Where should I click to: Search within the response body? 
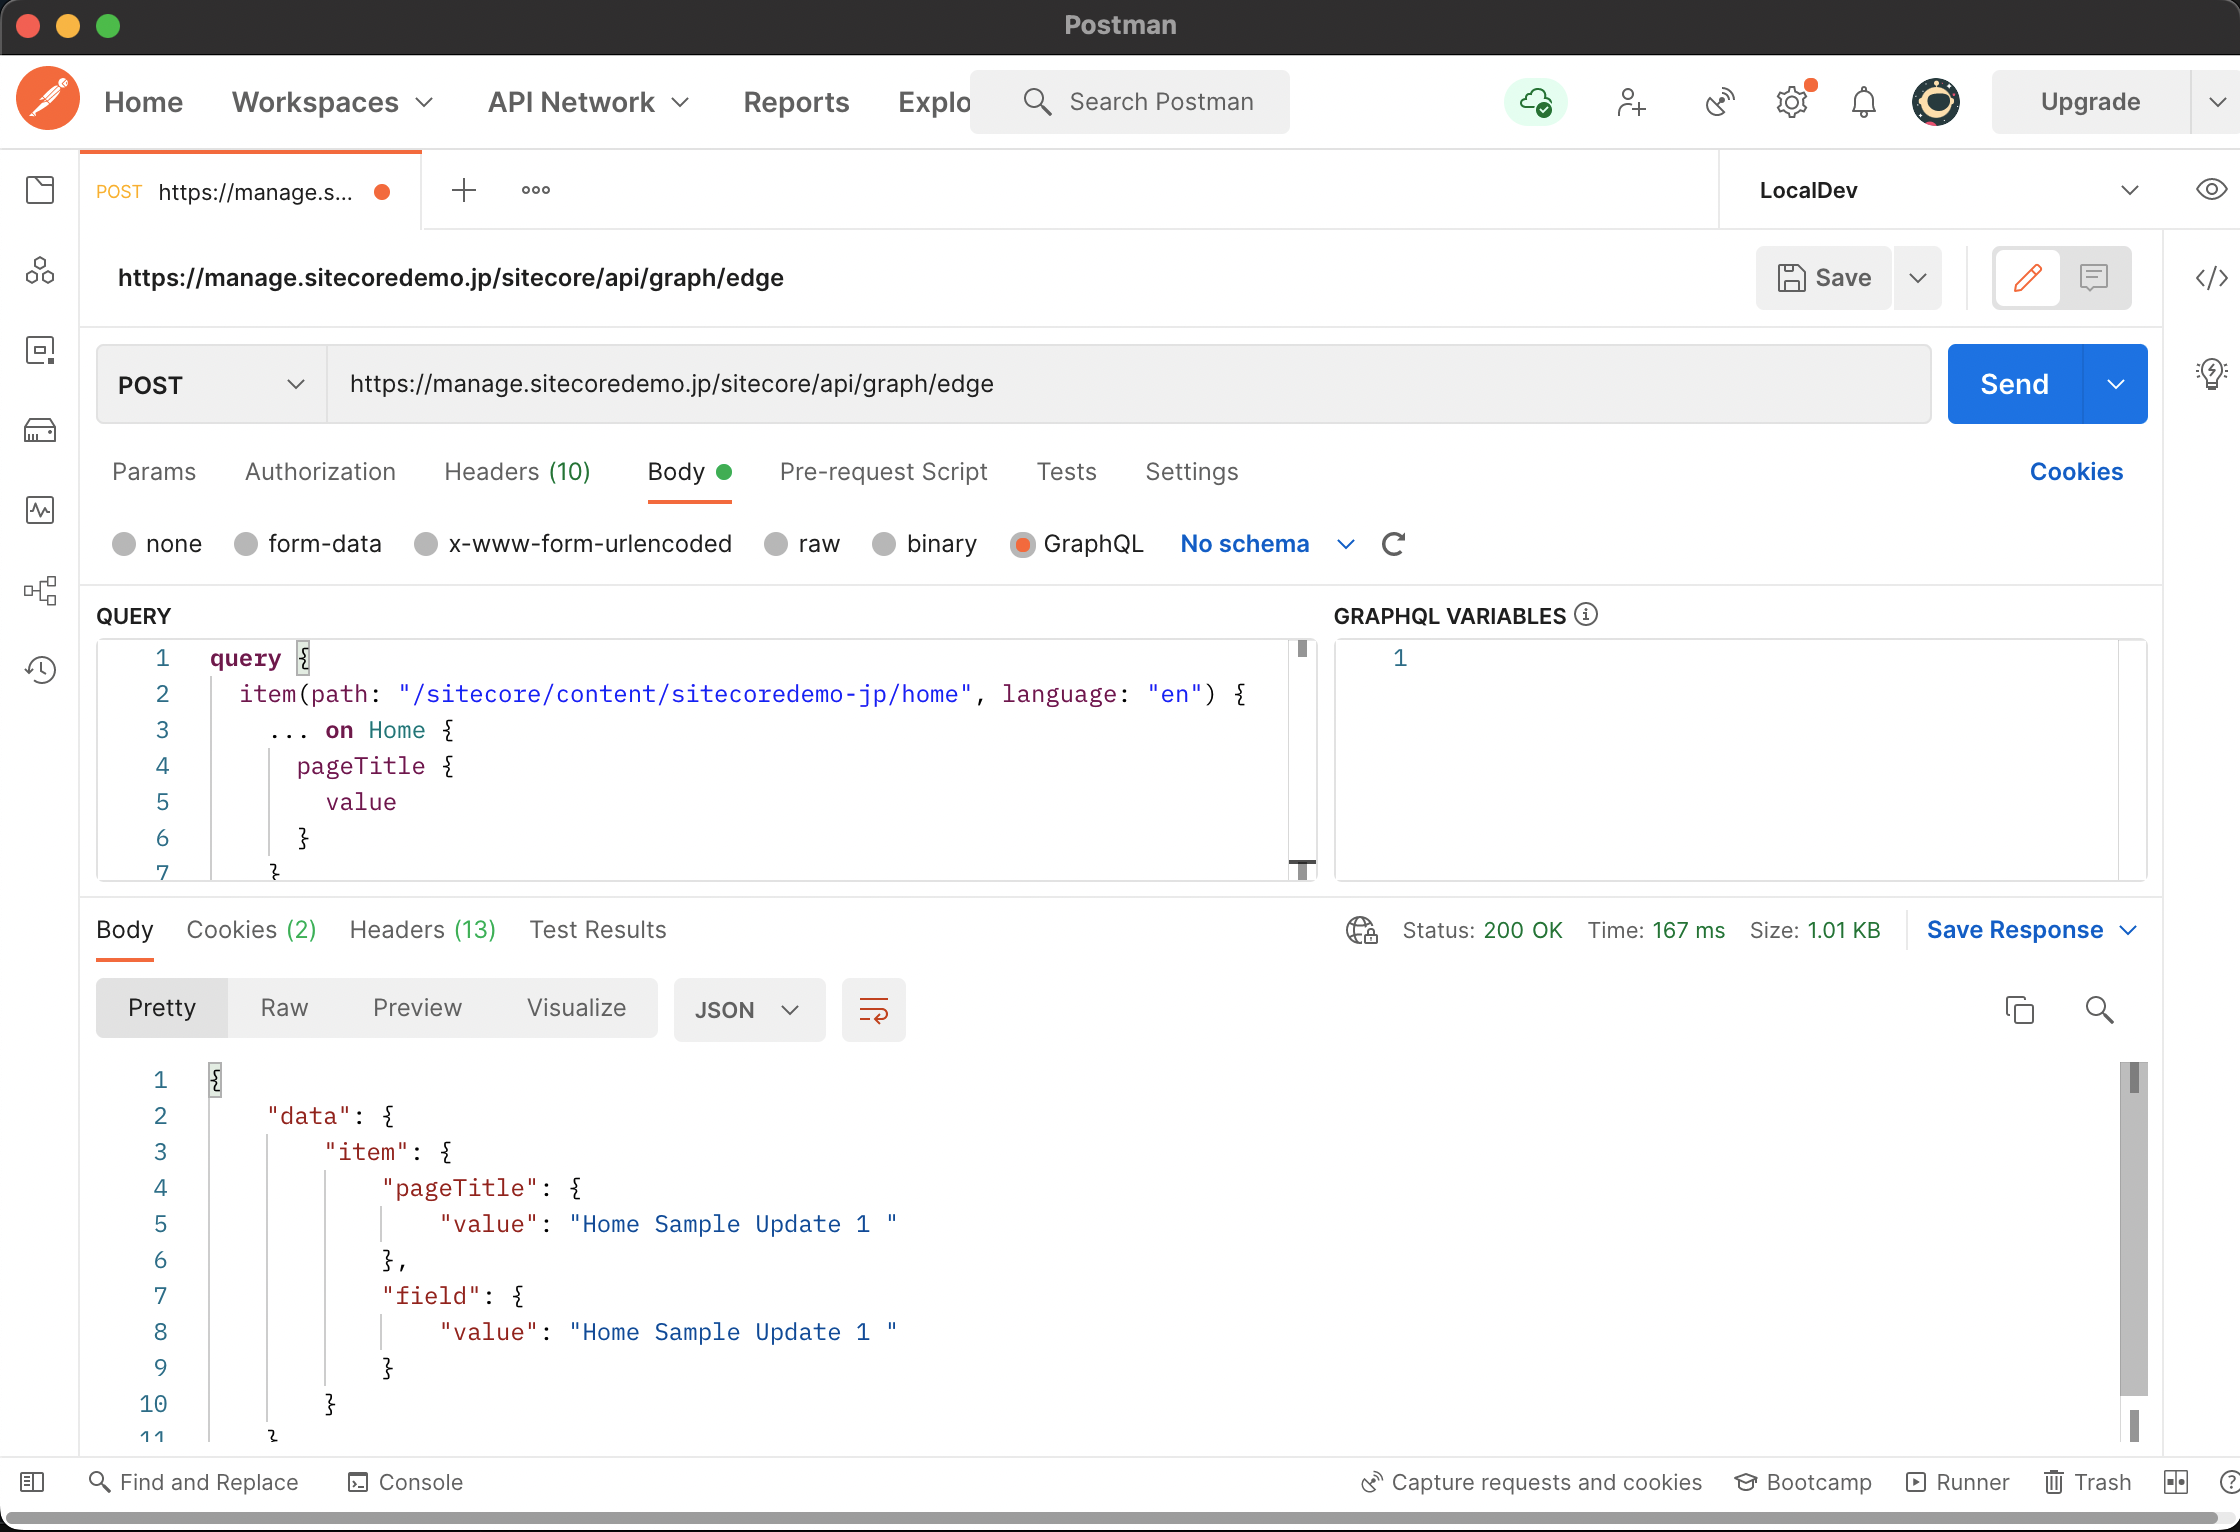tap(2100, 1010)
